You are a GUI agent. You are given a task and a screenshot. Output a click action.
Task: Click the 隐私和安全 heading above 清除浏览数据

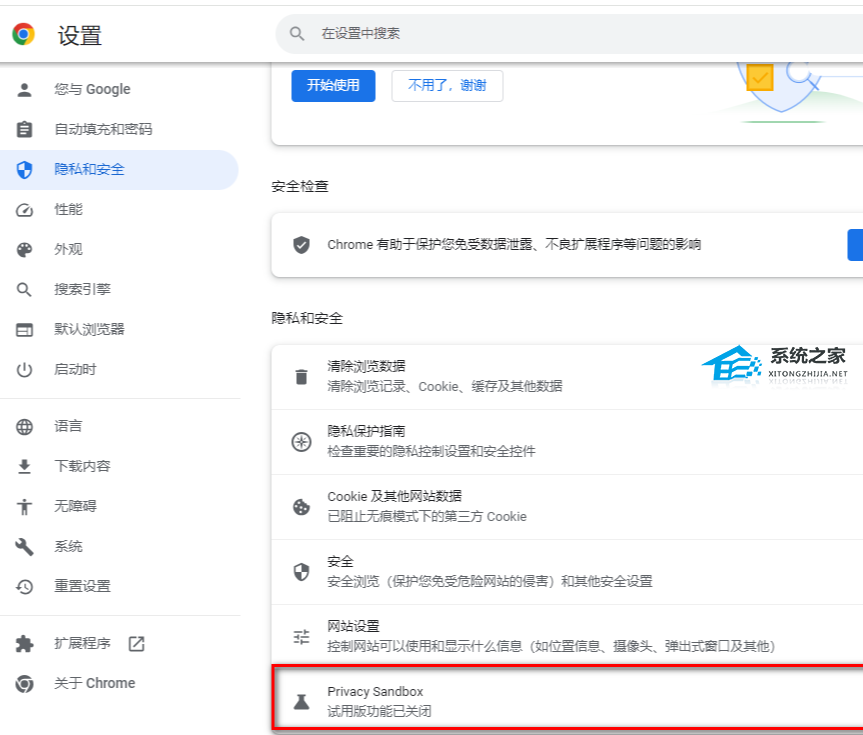(x=307, y=318)
